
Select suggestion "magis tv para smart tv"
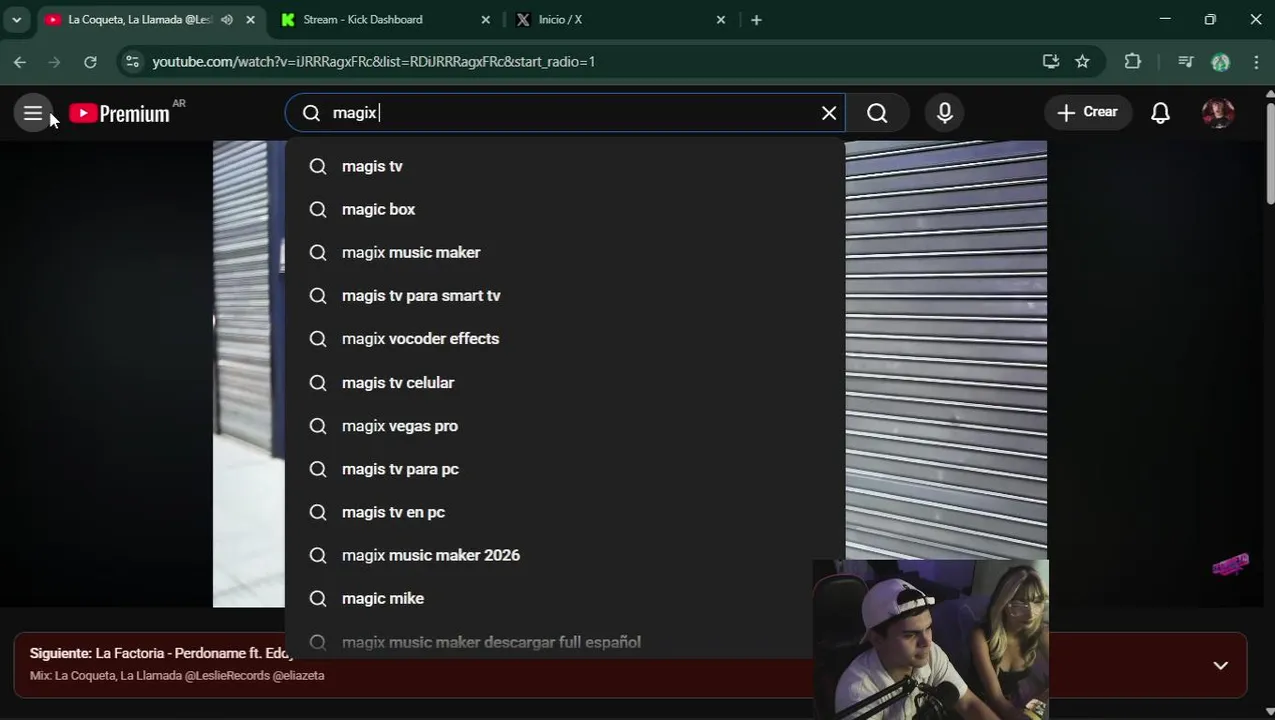[565, 295]
